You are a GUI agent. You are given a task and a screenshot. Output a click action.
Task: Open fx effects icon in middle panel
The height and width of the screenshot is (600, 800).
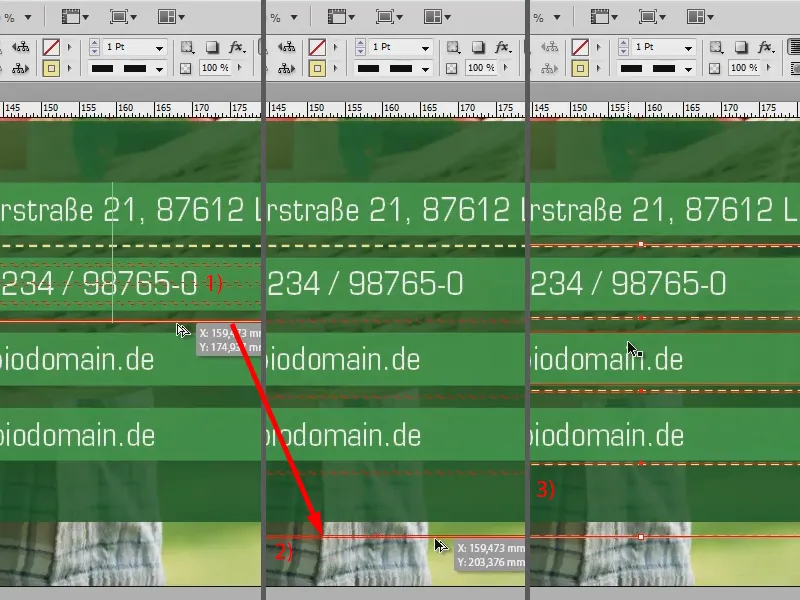pyautogui.click(x=503, y=47)
